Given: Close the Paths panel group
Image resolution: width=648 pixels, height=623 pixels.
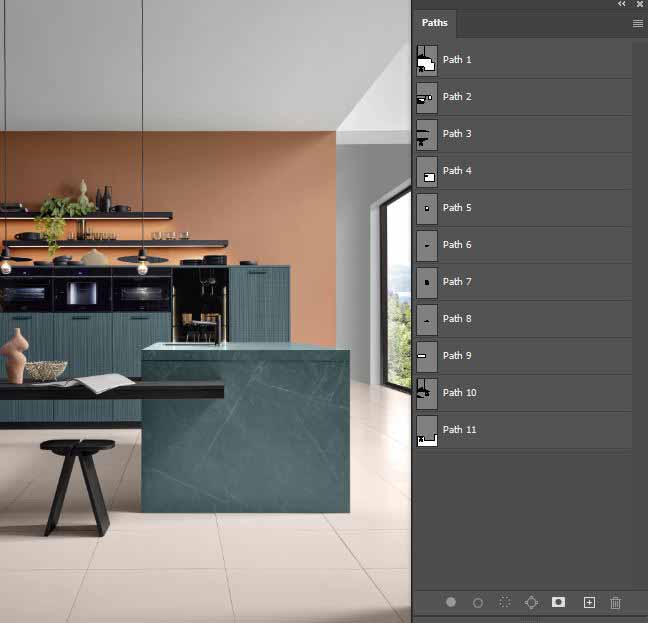Looking at the screenshot, I should coord(639,5).
